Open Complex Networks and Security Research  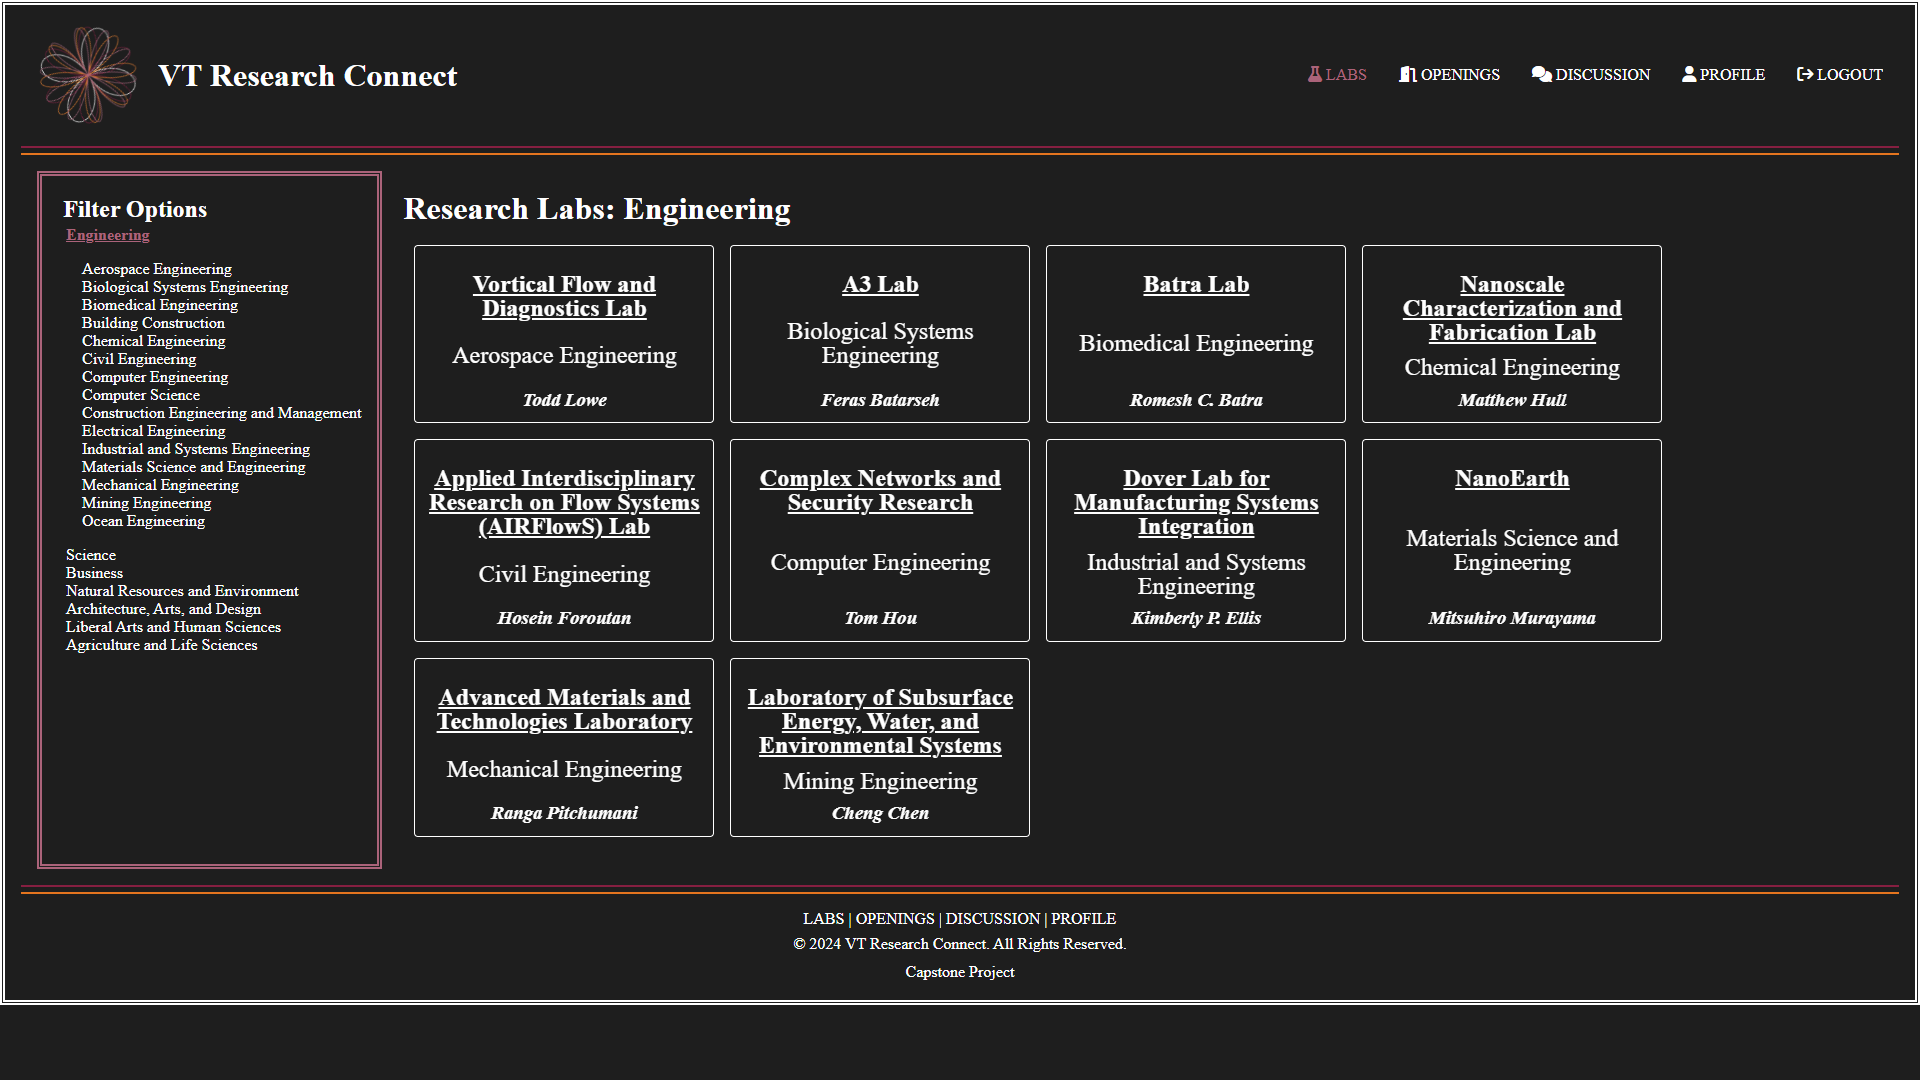pos(880,491)
